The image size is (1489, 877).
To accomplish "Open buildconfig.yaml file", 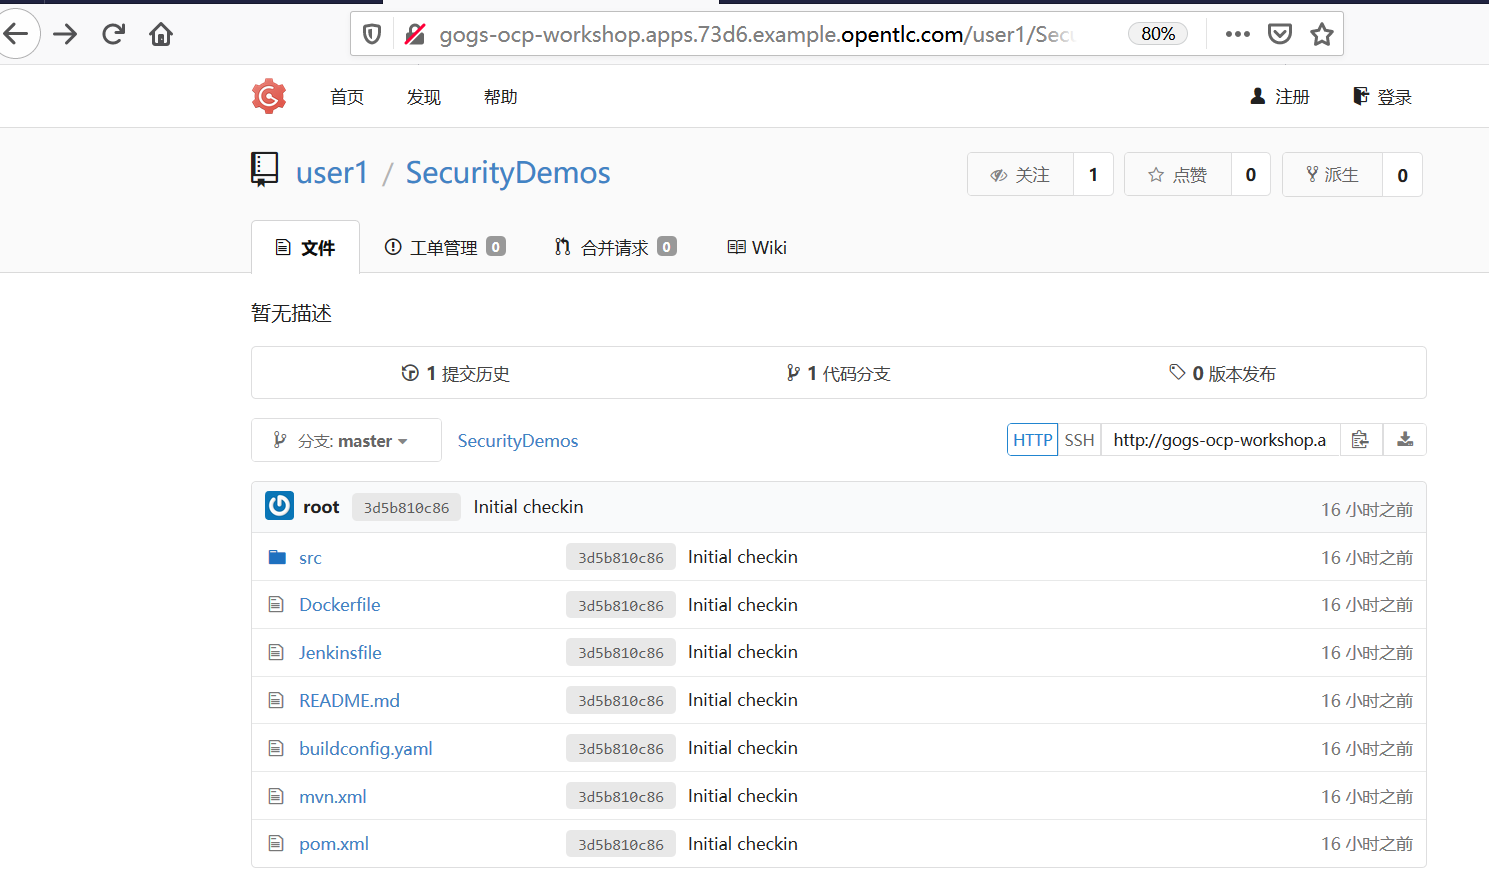I will click(366, 749).
